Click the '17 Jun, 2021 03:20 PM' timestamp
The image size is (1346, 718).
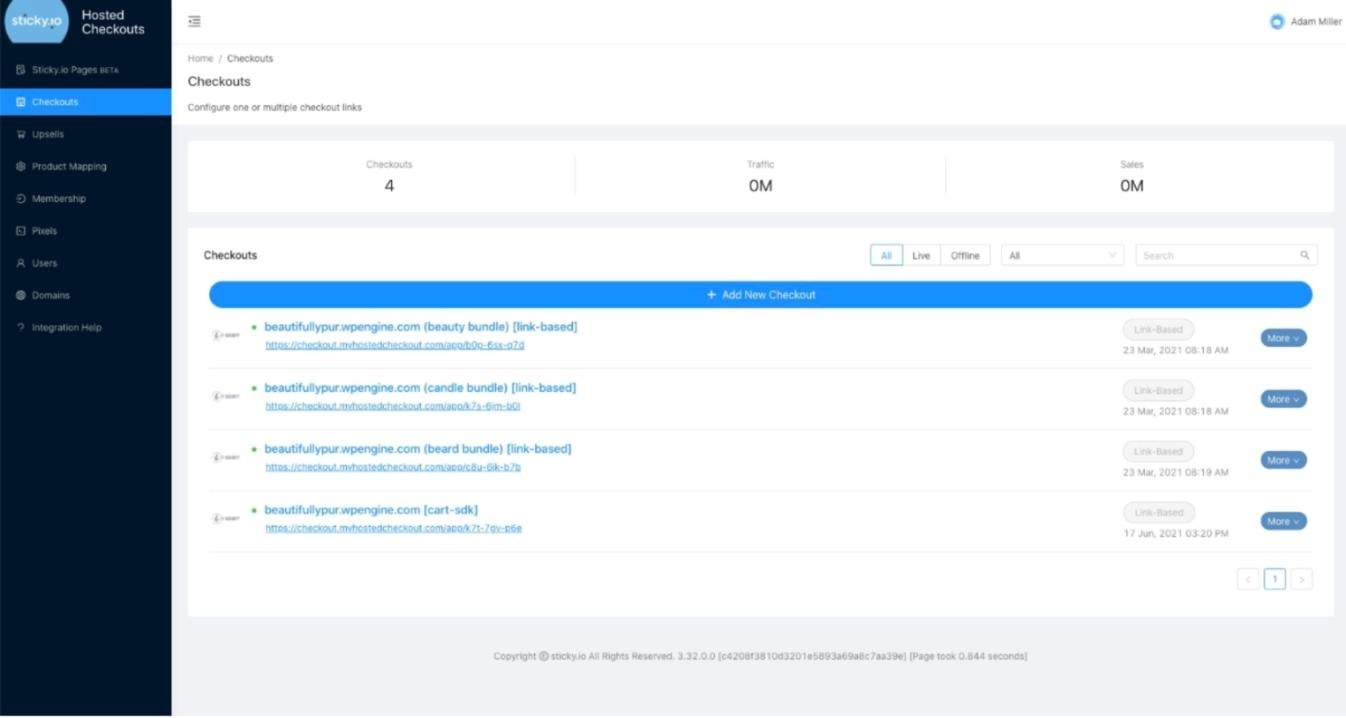(x=1176, y=534)
